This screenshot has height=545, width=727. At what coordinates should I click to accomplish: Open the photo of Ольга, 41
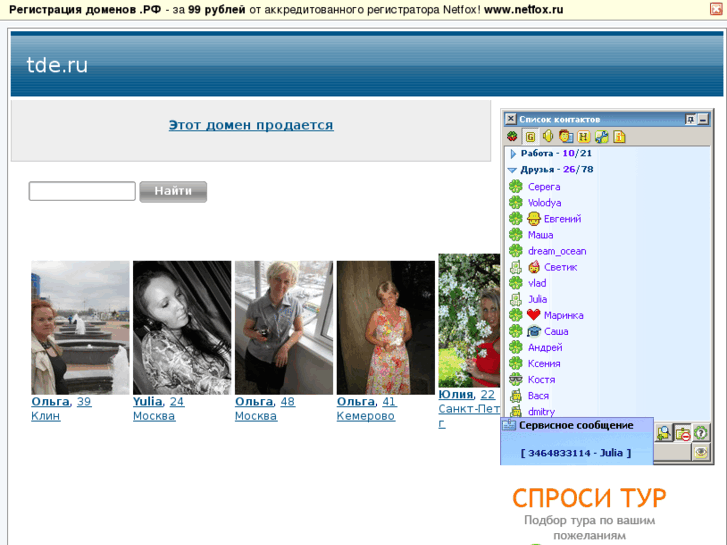[x=386, y=327]
